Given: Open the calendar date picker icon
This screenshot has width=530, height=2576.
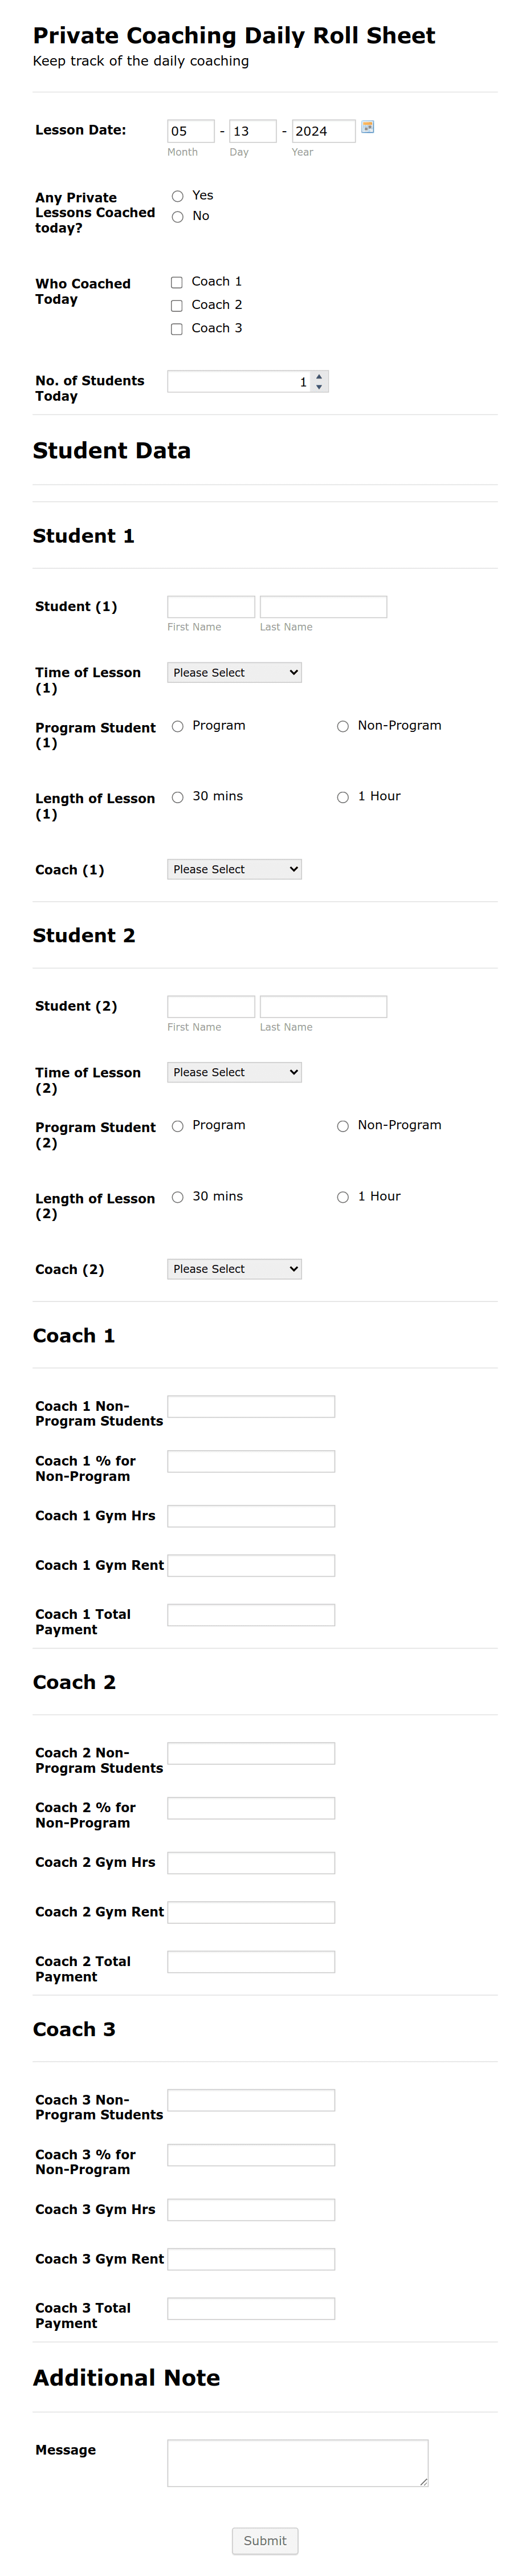Looking at the screenshot, I should coord(368,128).
